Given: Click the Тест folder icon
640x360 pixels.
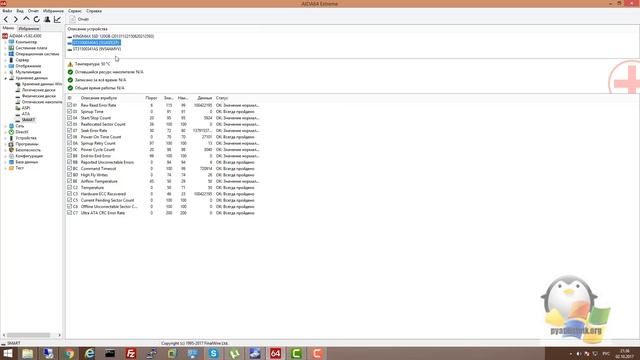Looking at the screenshot, I should [11, 168].
